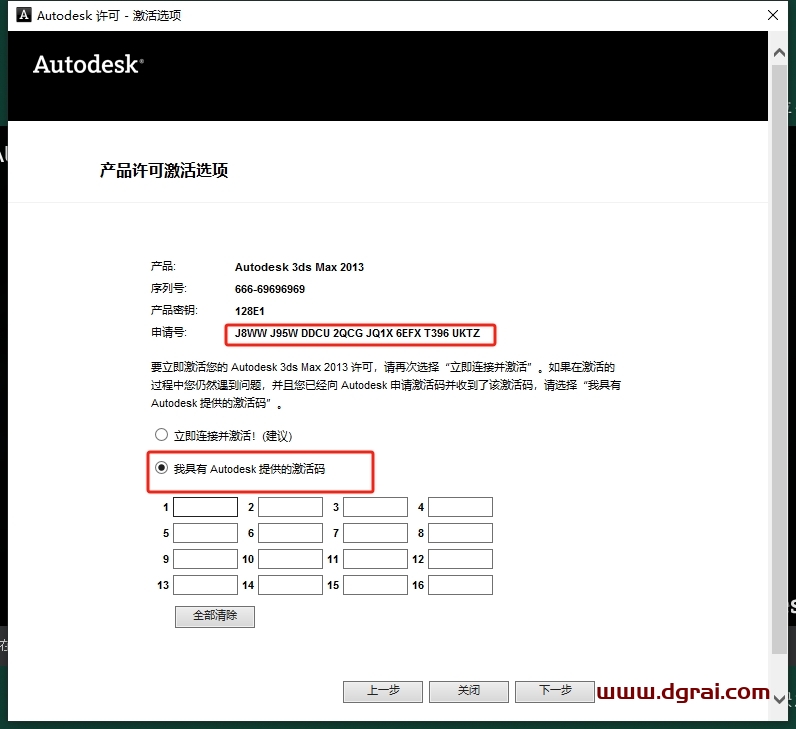Screen dimensions: 796x729
Task: Click activation code input field 3
Action: (x=376, y=507)
